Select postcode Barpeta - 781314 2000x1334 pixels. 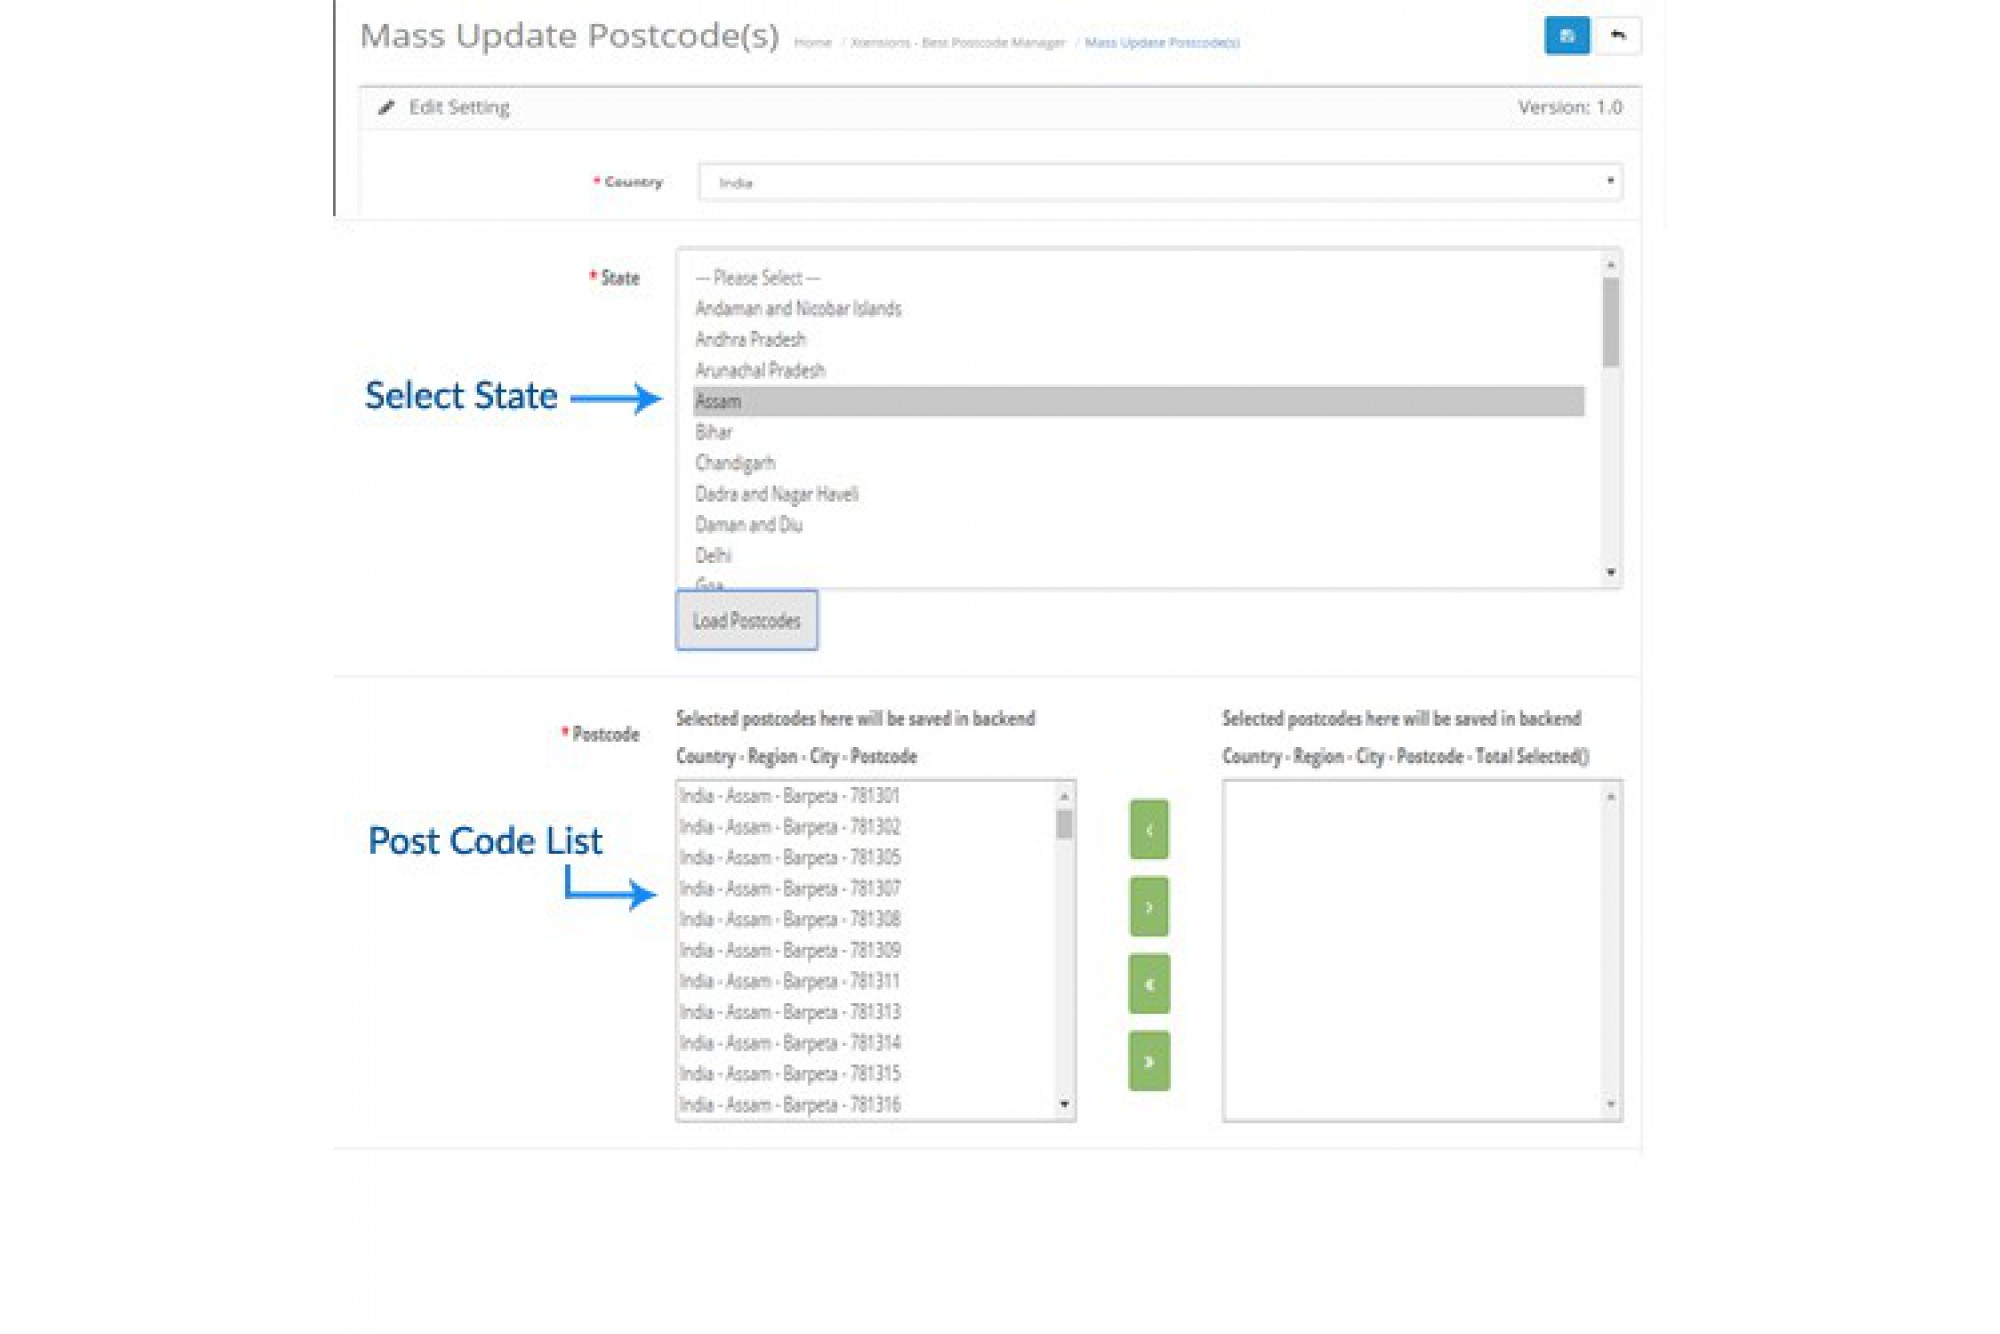(866, 1043)
